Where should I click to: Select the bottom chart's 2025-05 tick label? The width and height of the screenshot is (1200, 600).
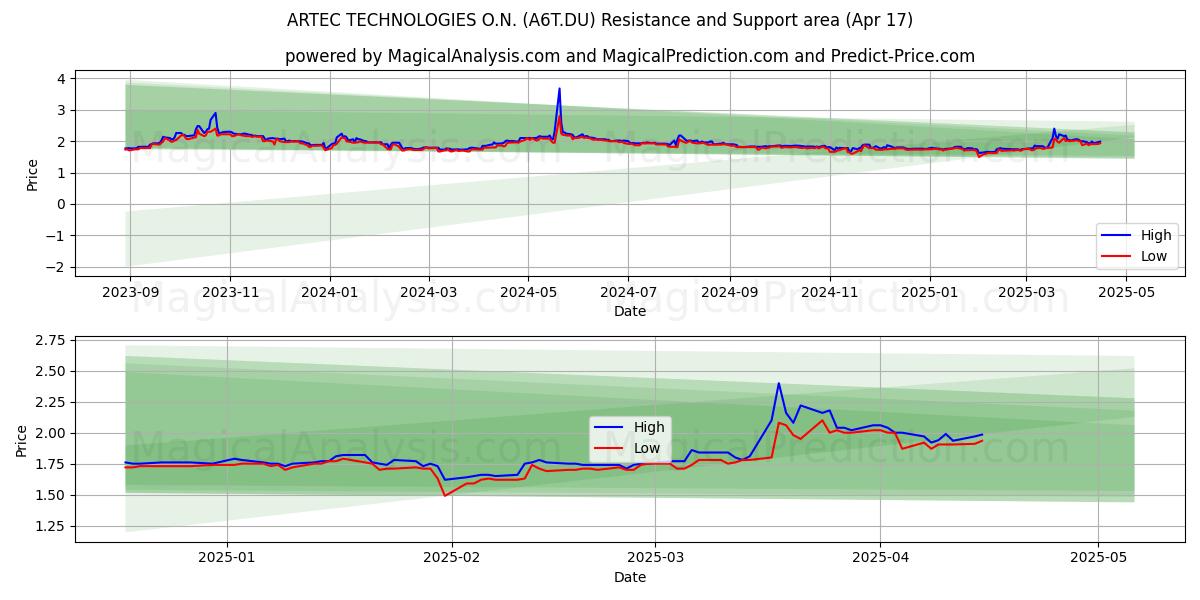1098,557
